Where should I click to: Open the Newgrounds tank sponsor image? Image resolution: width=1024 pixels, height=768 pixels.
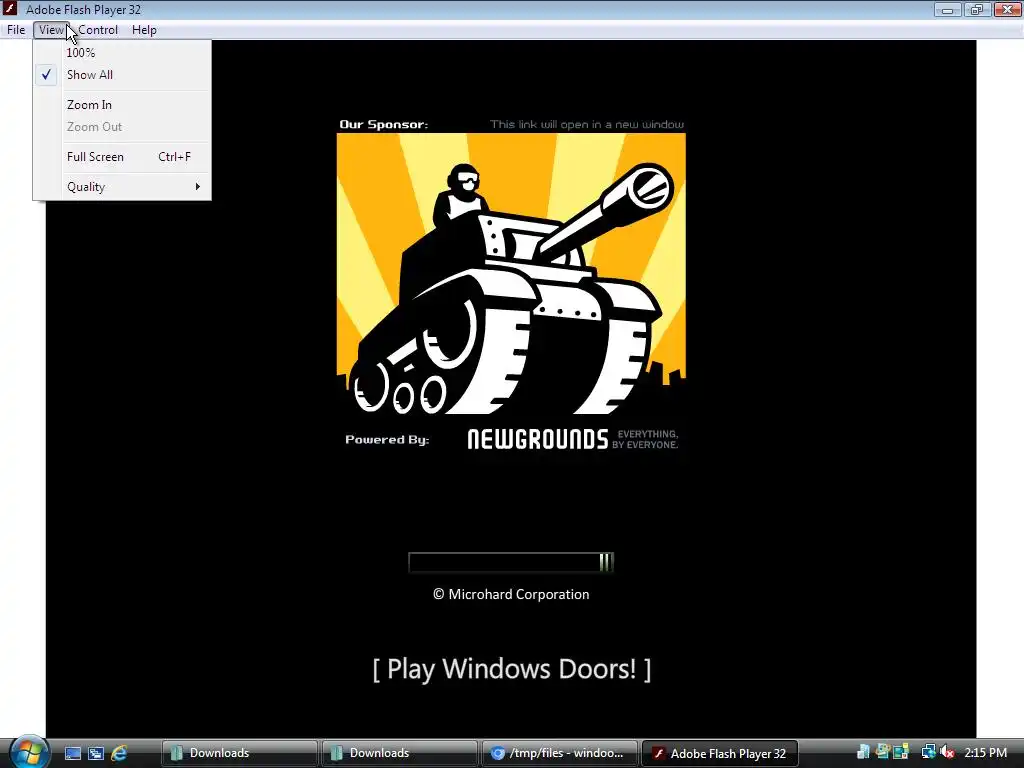pyautogui.click(x=511, y=274)
